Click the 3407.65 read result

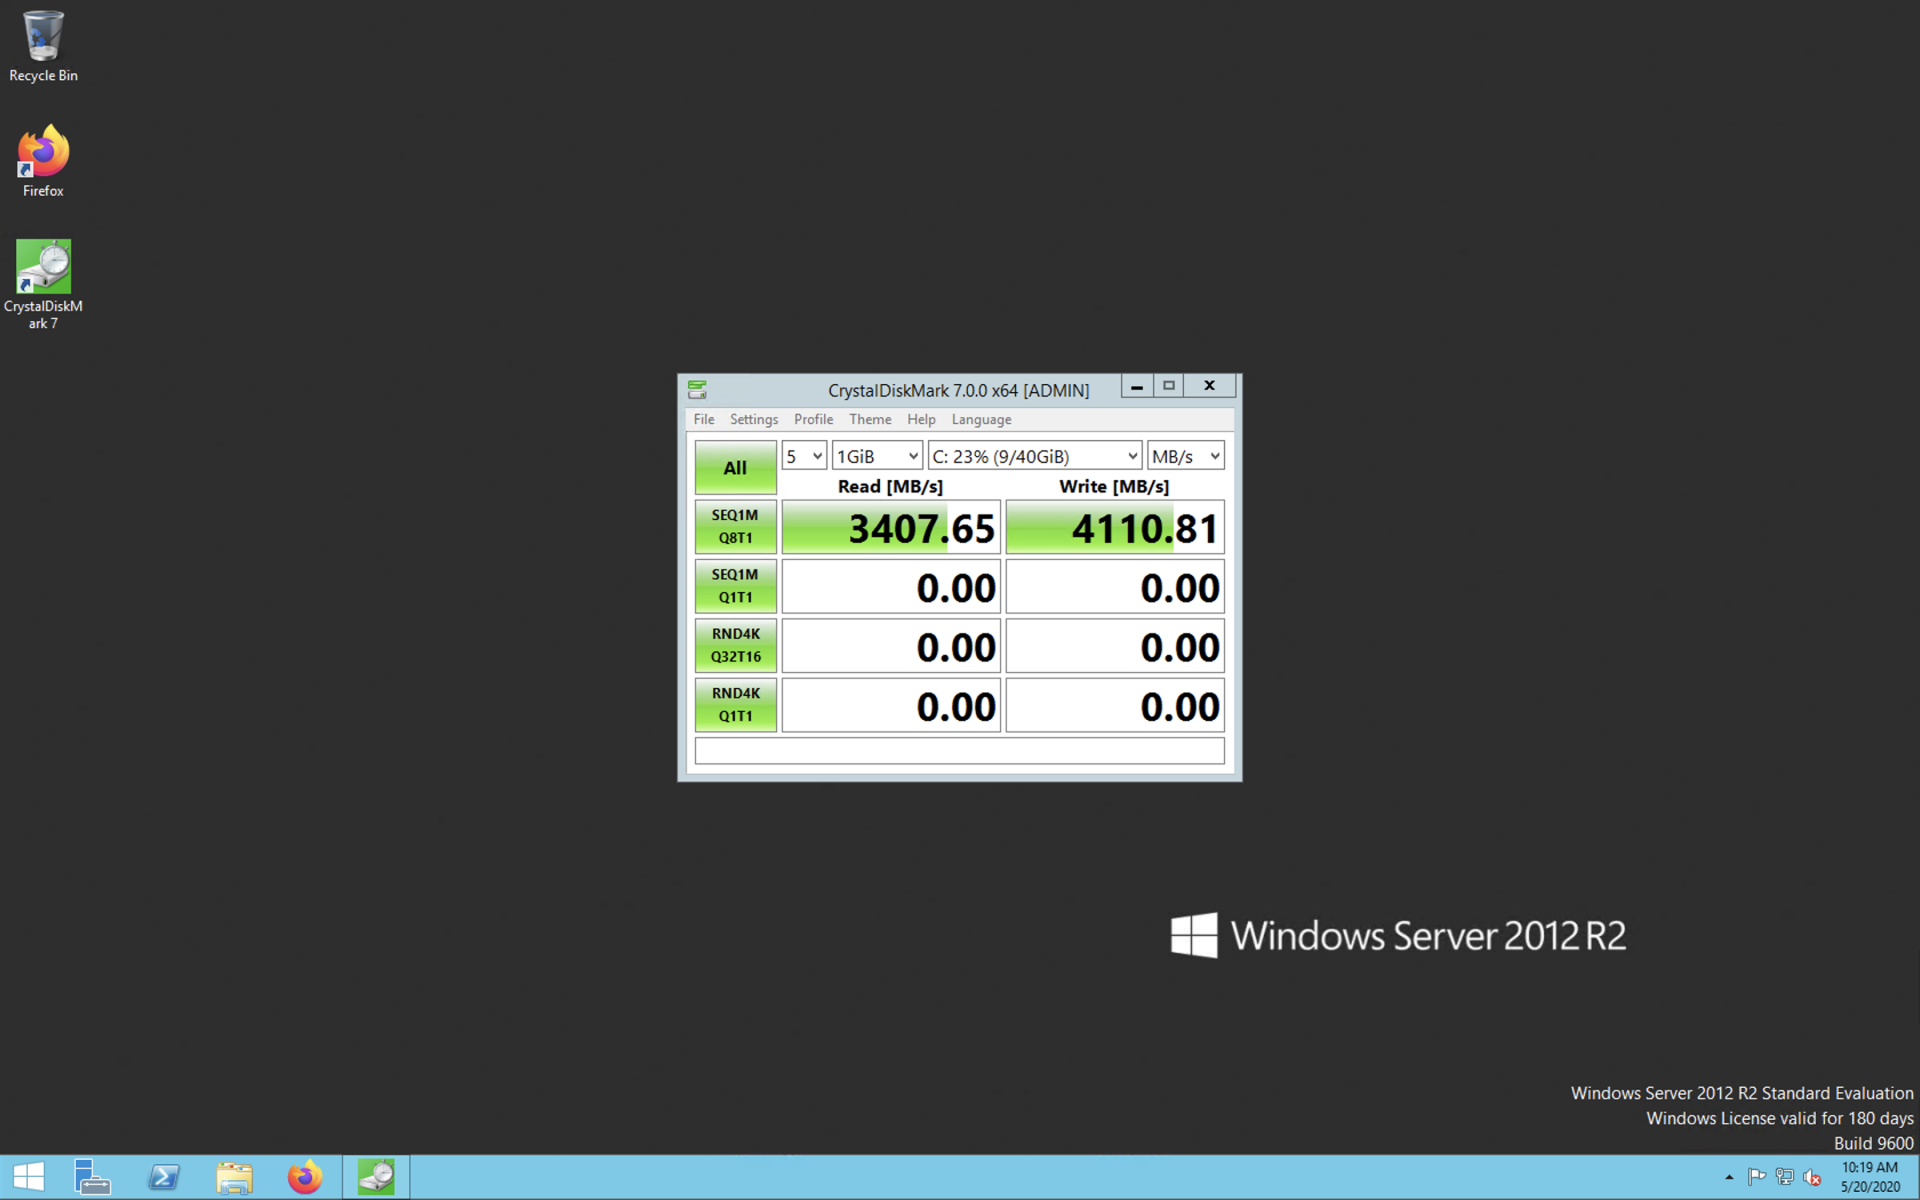pos(891,527)
